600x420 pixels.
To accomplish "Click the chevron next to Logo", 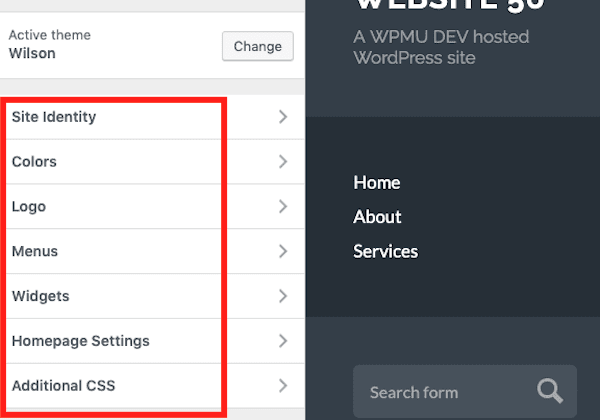I will [283, 207].
